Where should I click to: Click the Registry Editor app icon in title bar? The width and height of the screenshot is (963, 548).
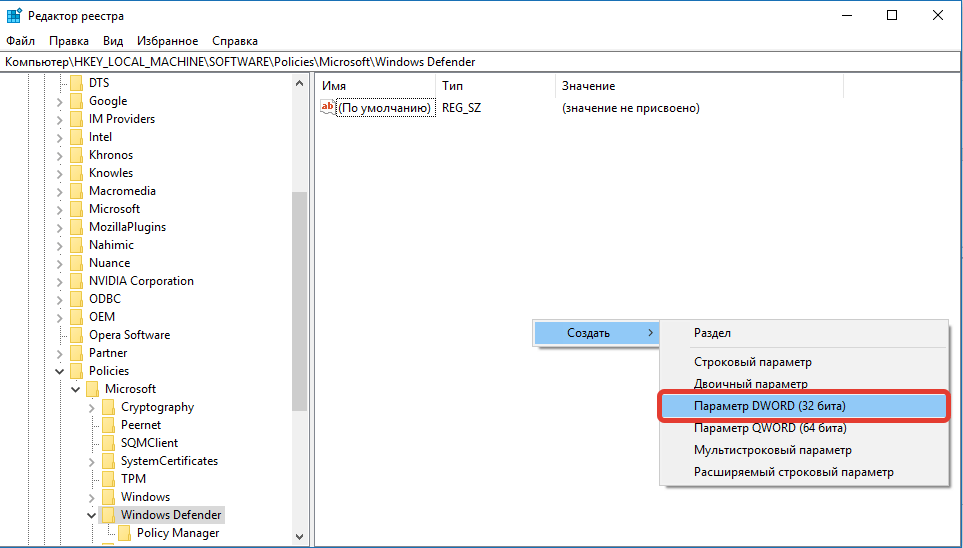[x=14, y=15]
